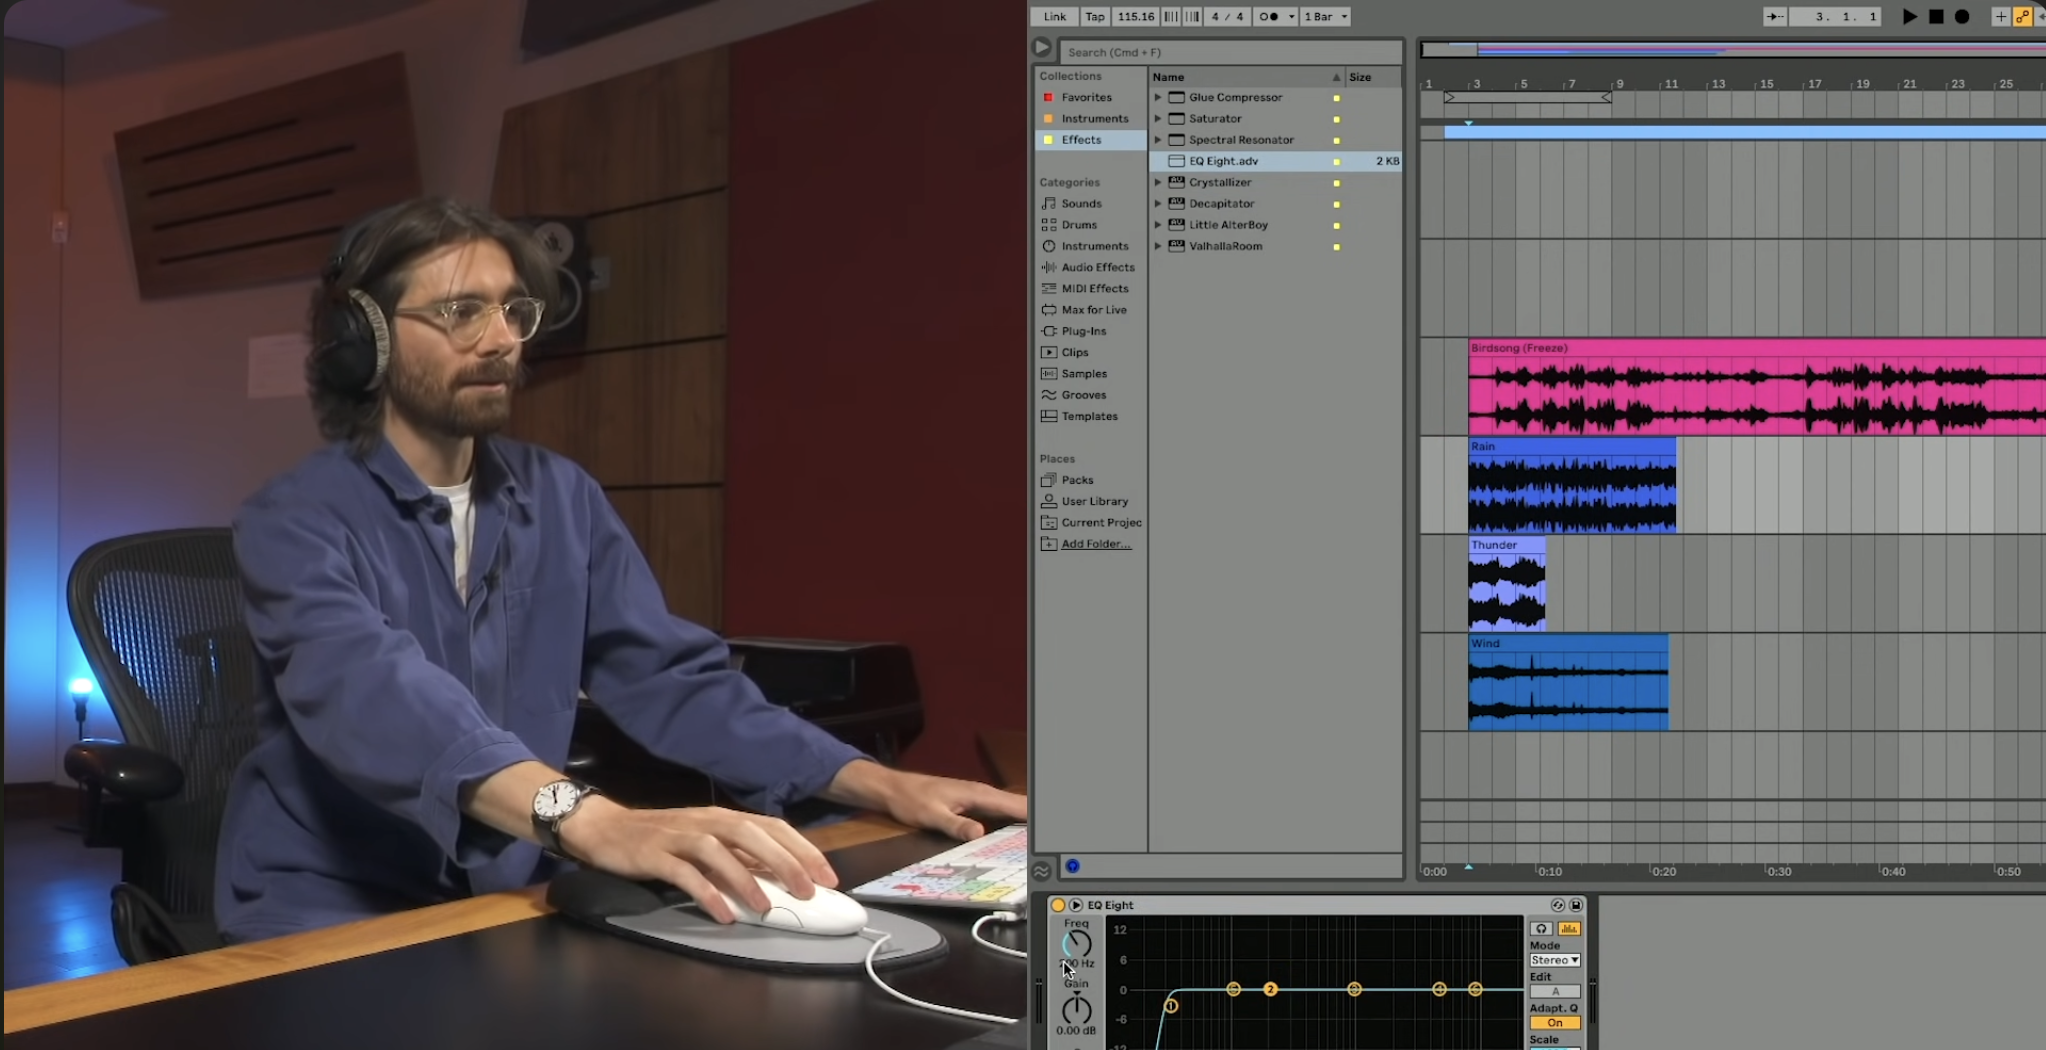2046x1050 pixels.
Task: Toggle the EQ Eight spectrum analyzer icon
Action: coord(1568,929)
